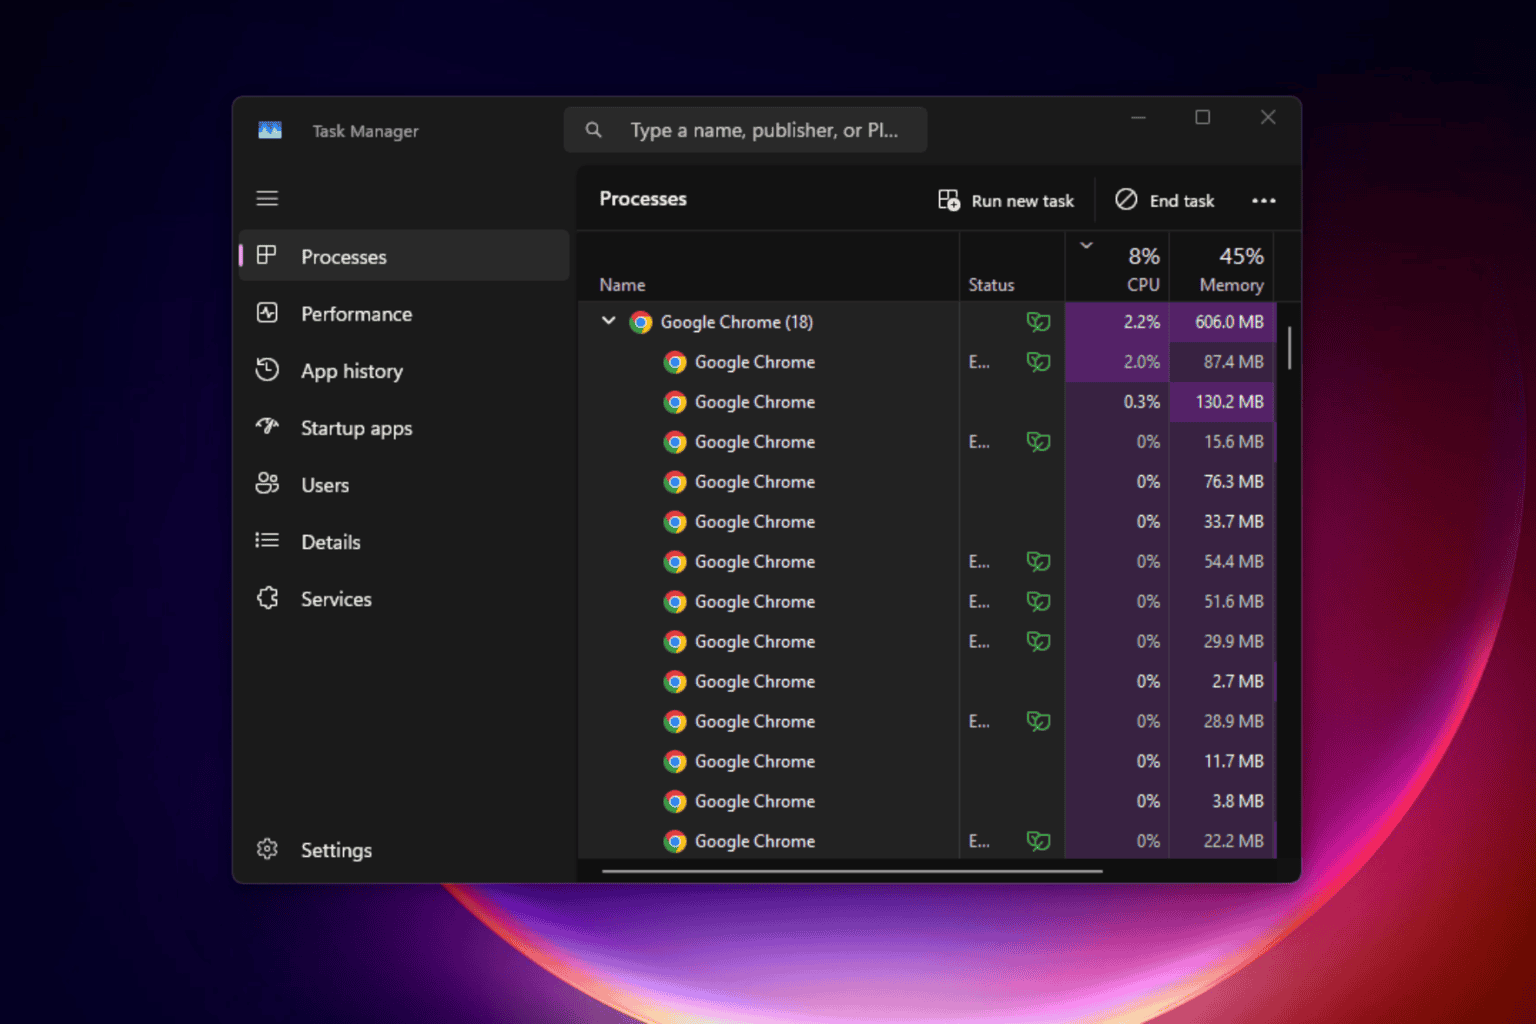Click efficiency leaf icon on 54.4 MB row
The height and width of the screenshot is (1024, 1536).
click(x=1038, y=562)
